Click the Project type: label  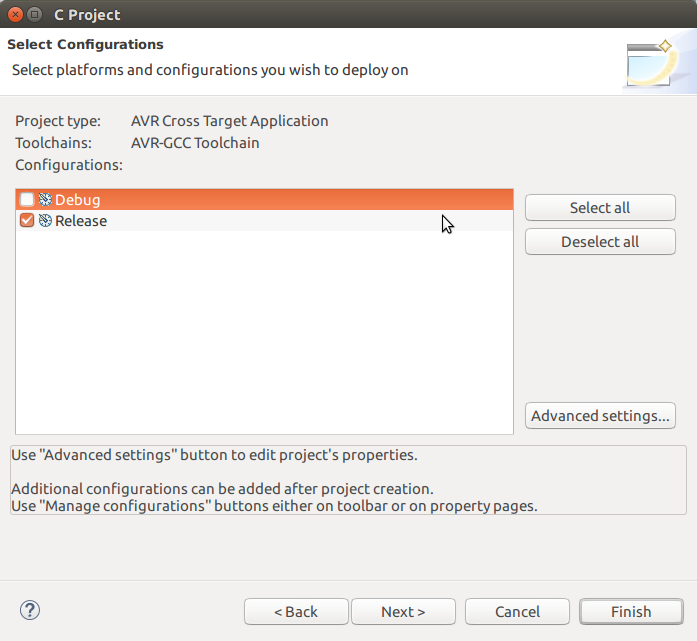pyautogui.click(x=58, y=121)
